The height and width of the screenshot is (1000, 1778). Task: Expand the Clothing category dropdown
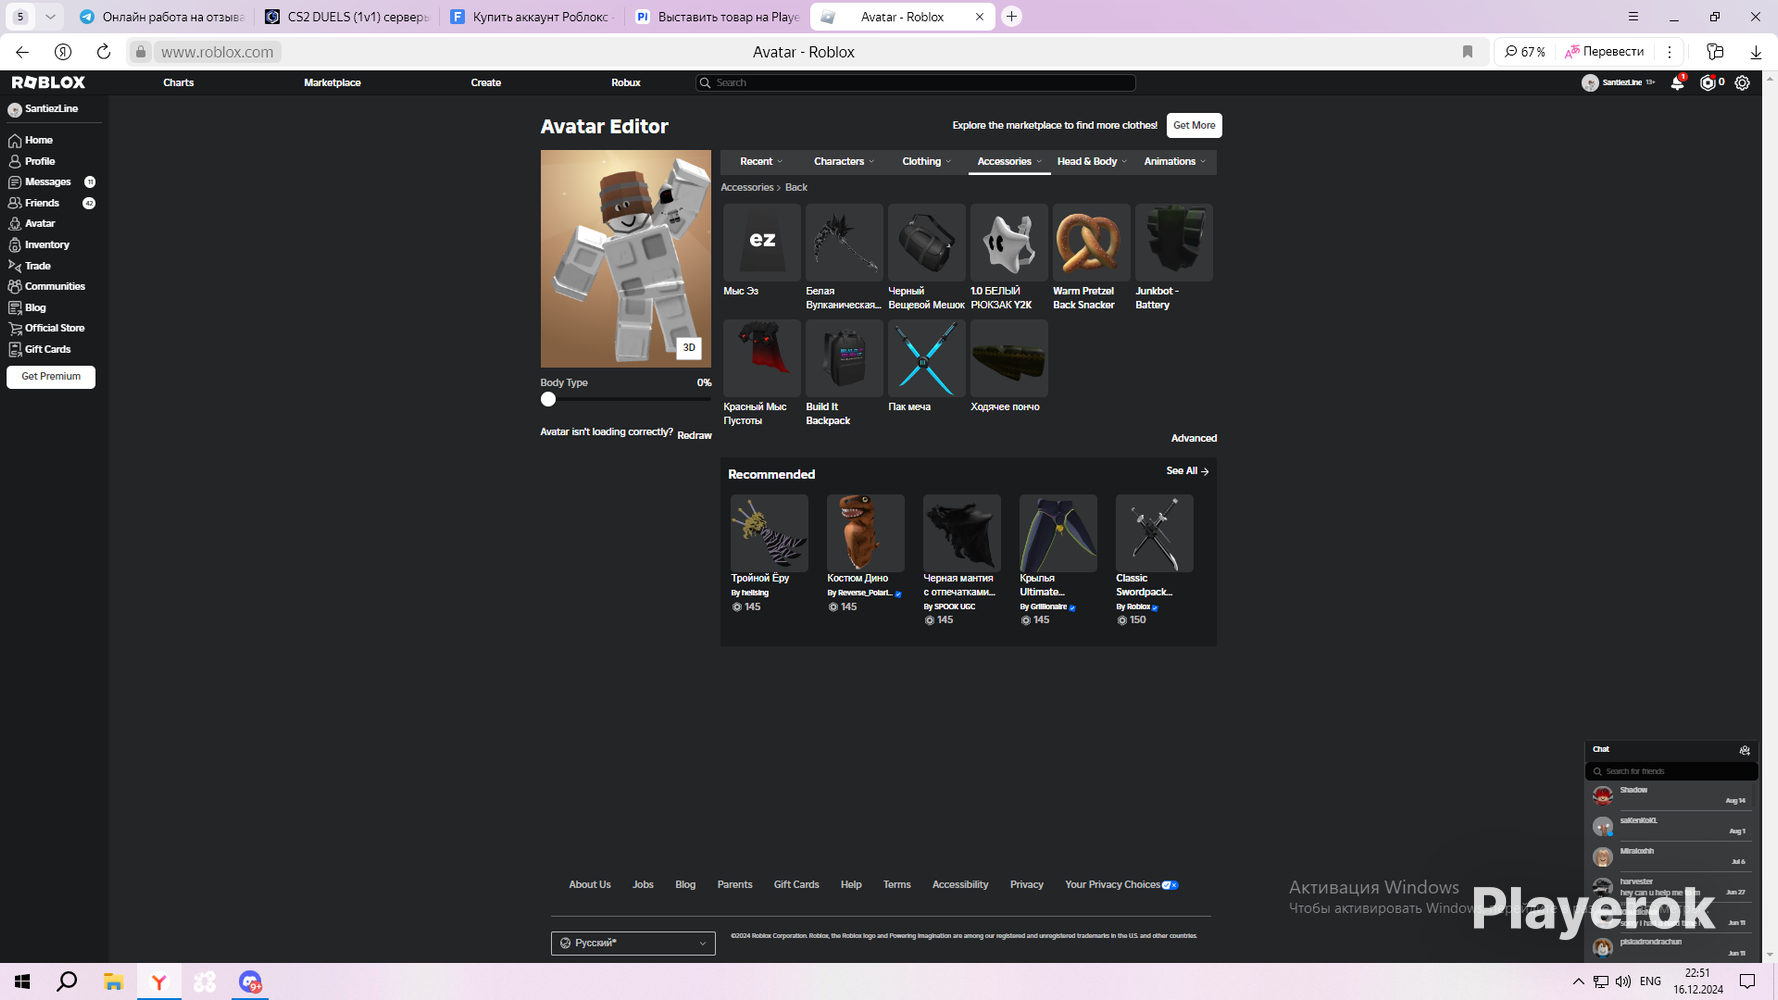click(x=926, y=162)
